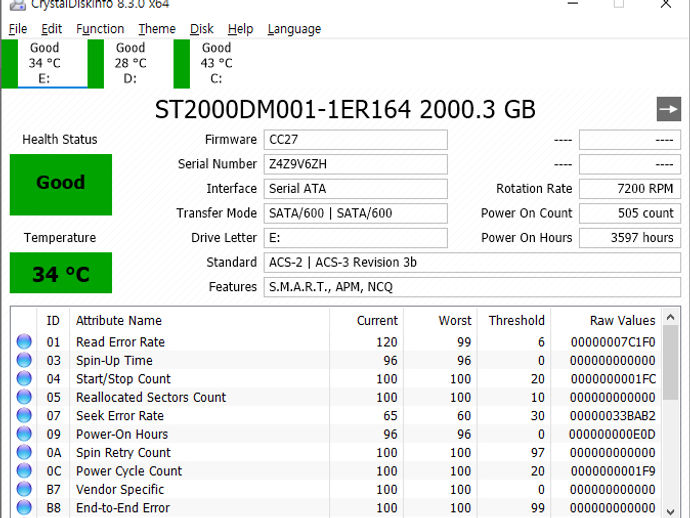Click the attribute list scrollbar thumb
This screenshot has width=690, height=518.
click(x=671, y=363)
